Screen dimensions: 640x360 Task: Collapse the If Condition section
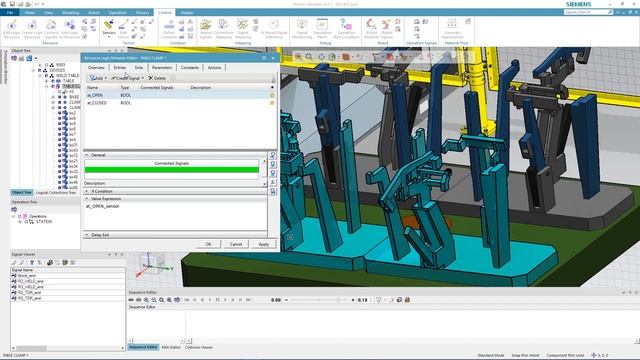[x=87, y=191]
